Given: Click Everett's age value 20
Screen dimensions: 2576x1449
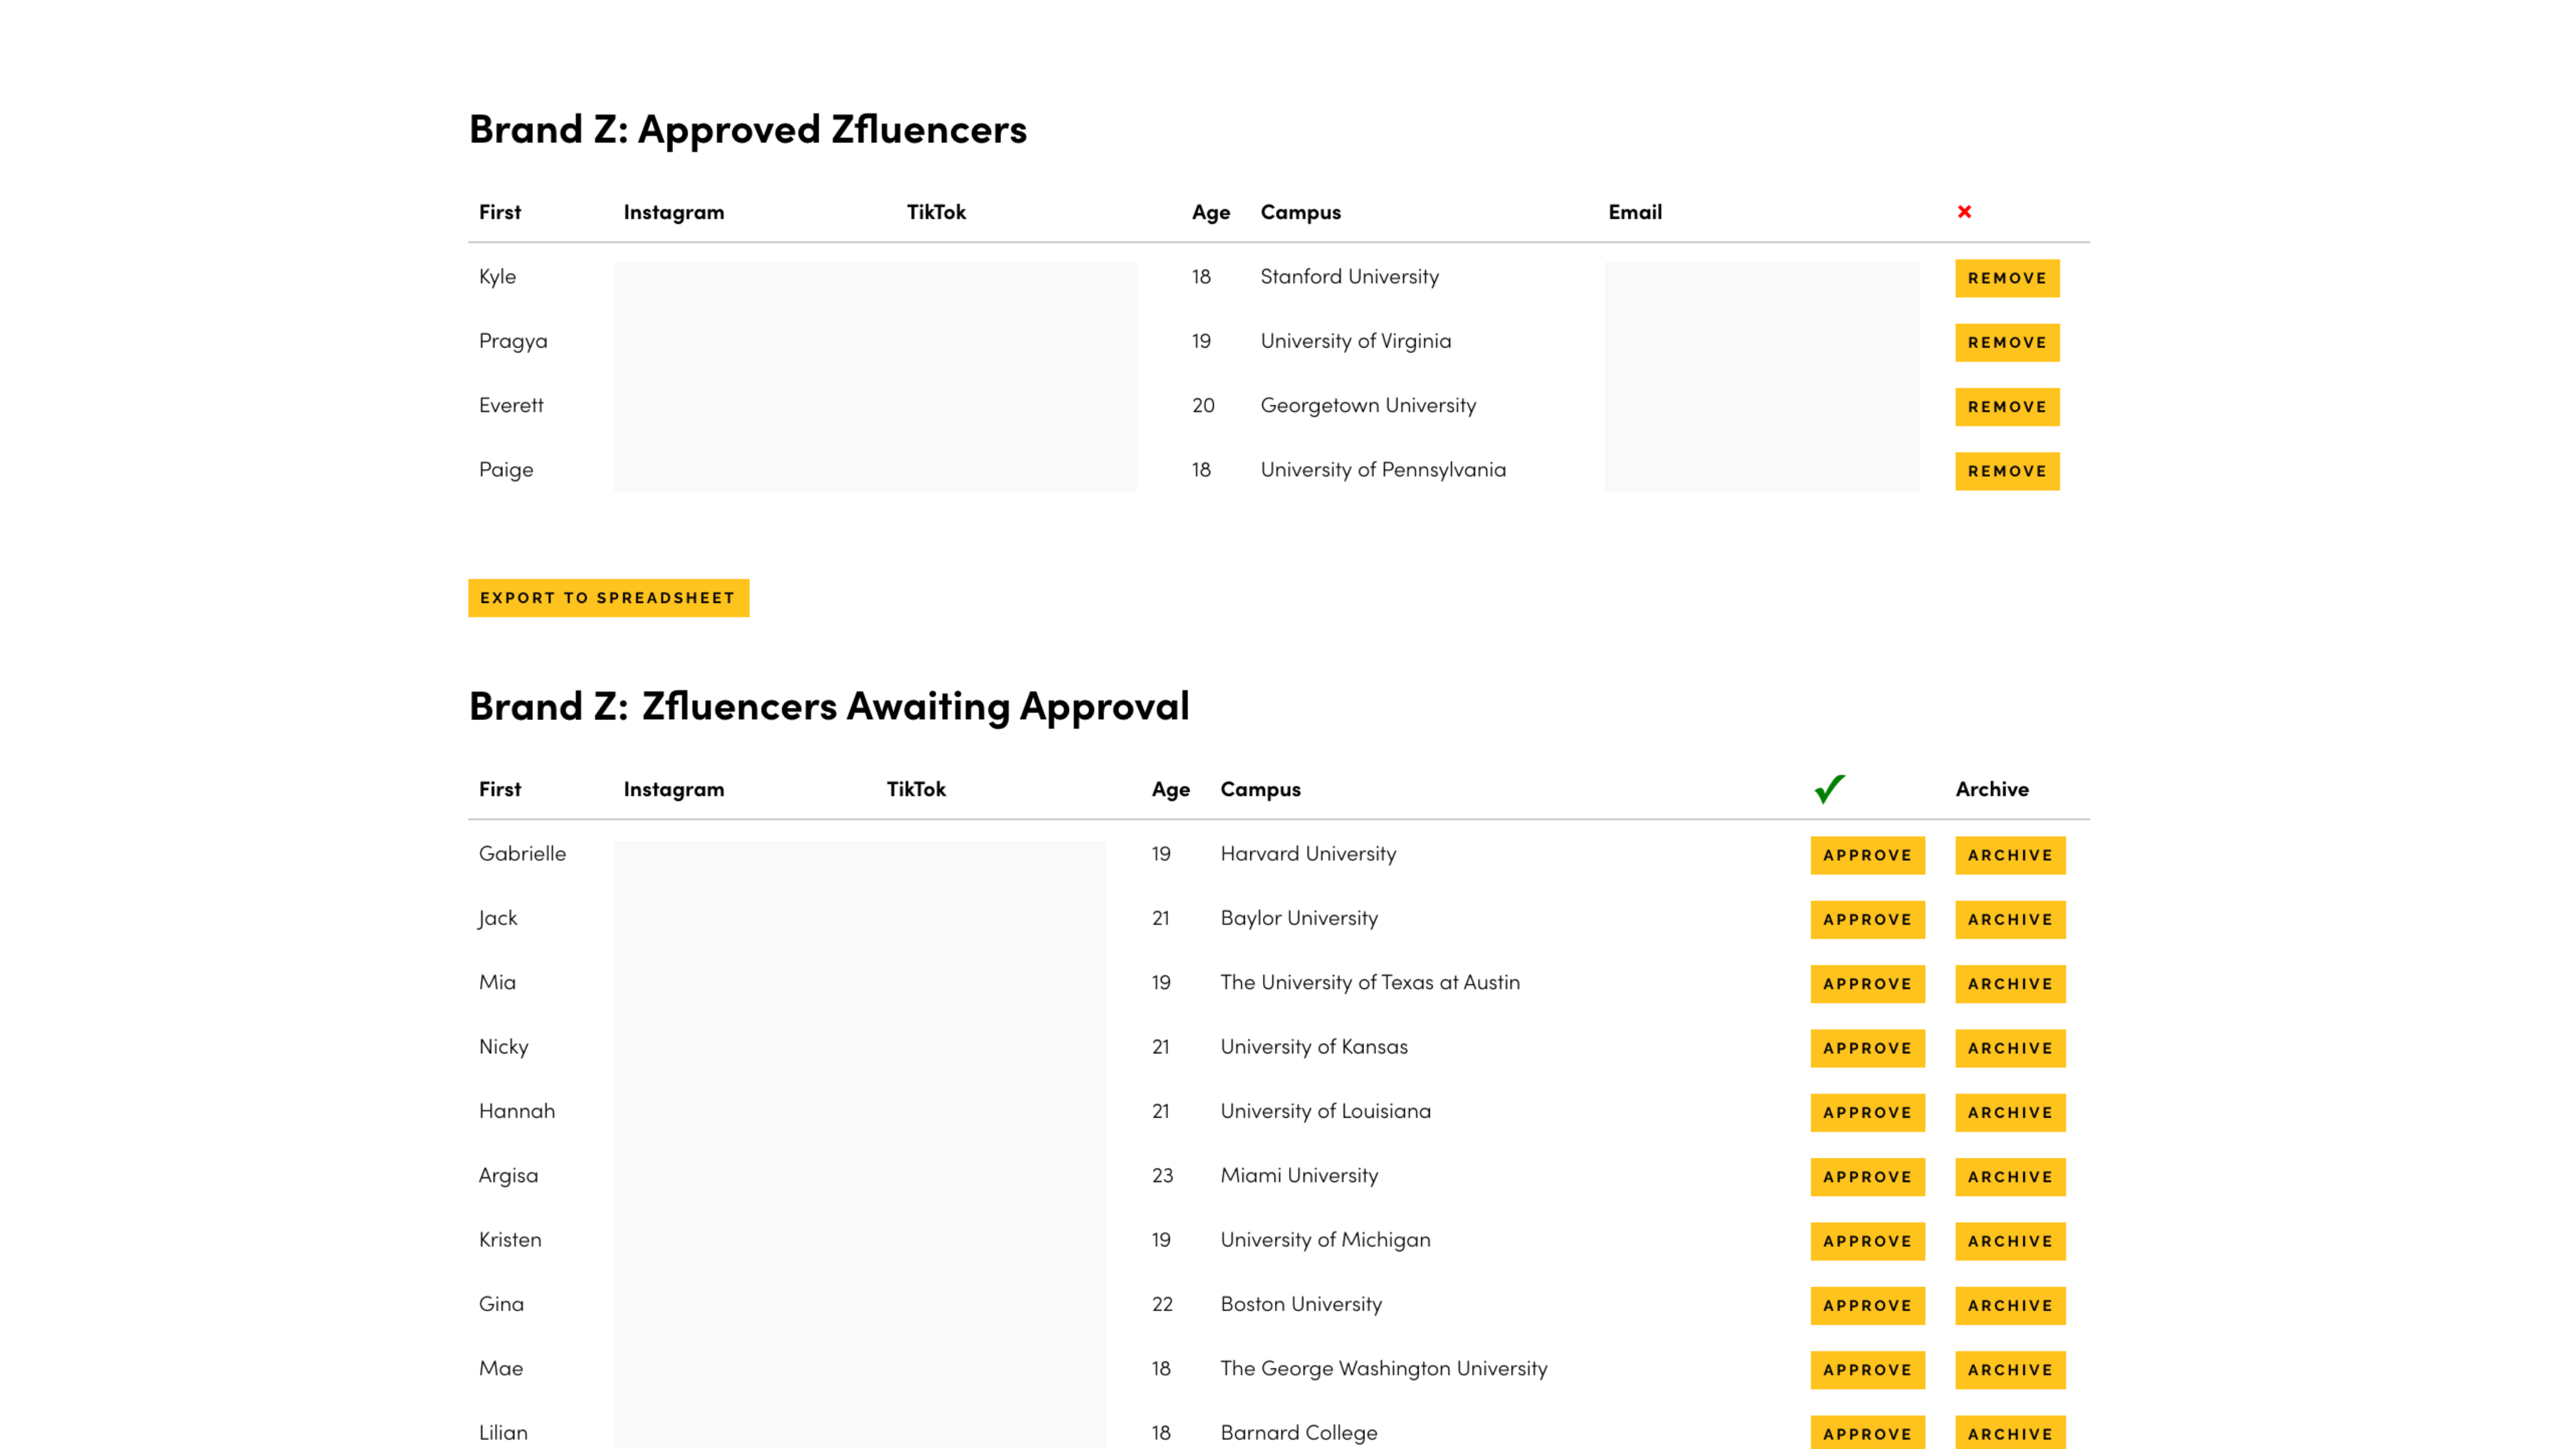Looking at the screenshot, I should [1203, 405].
